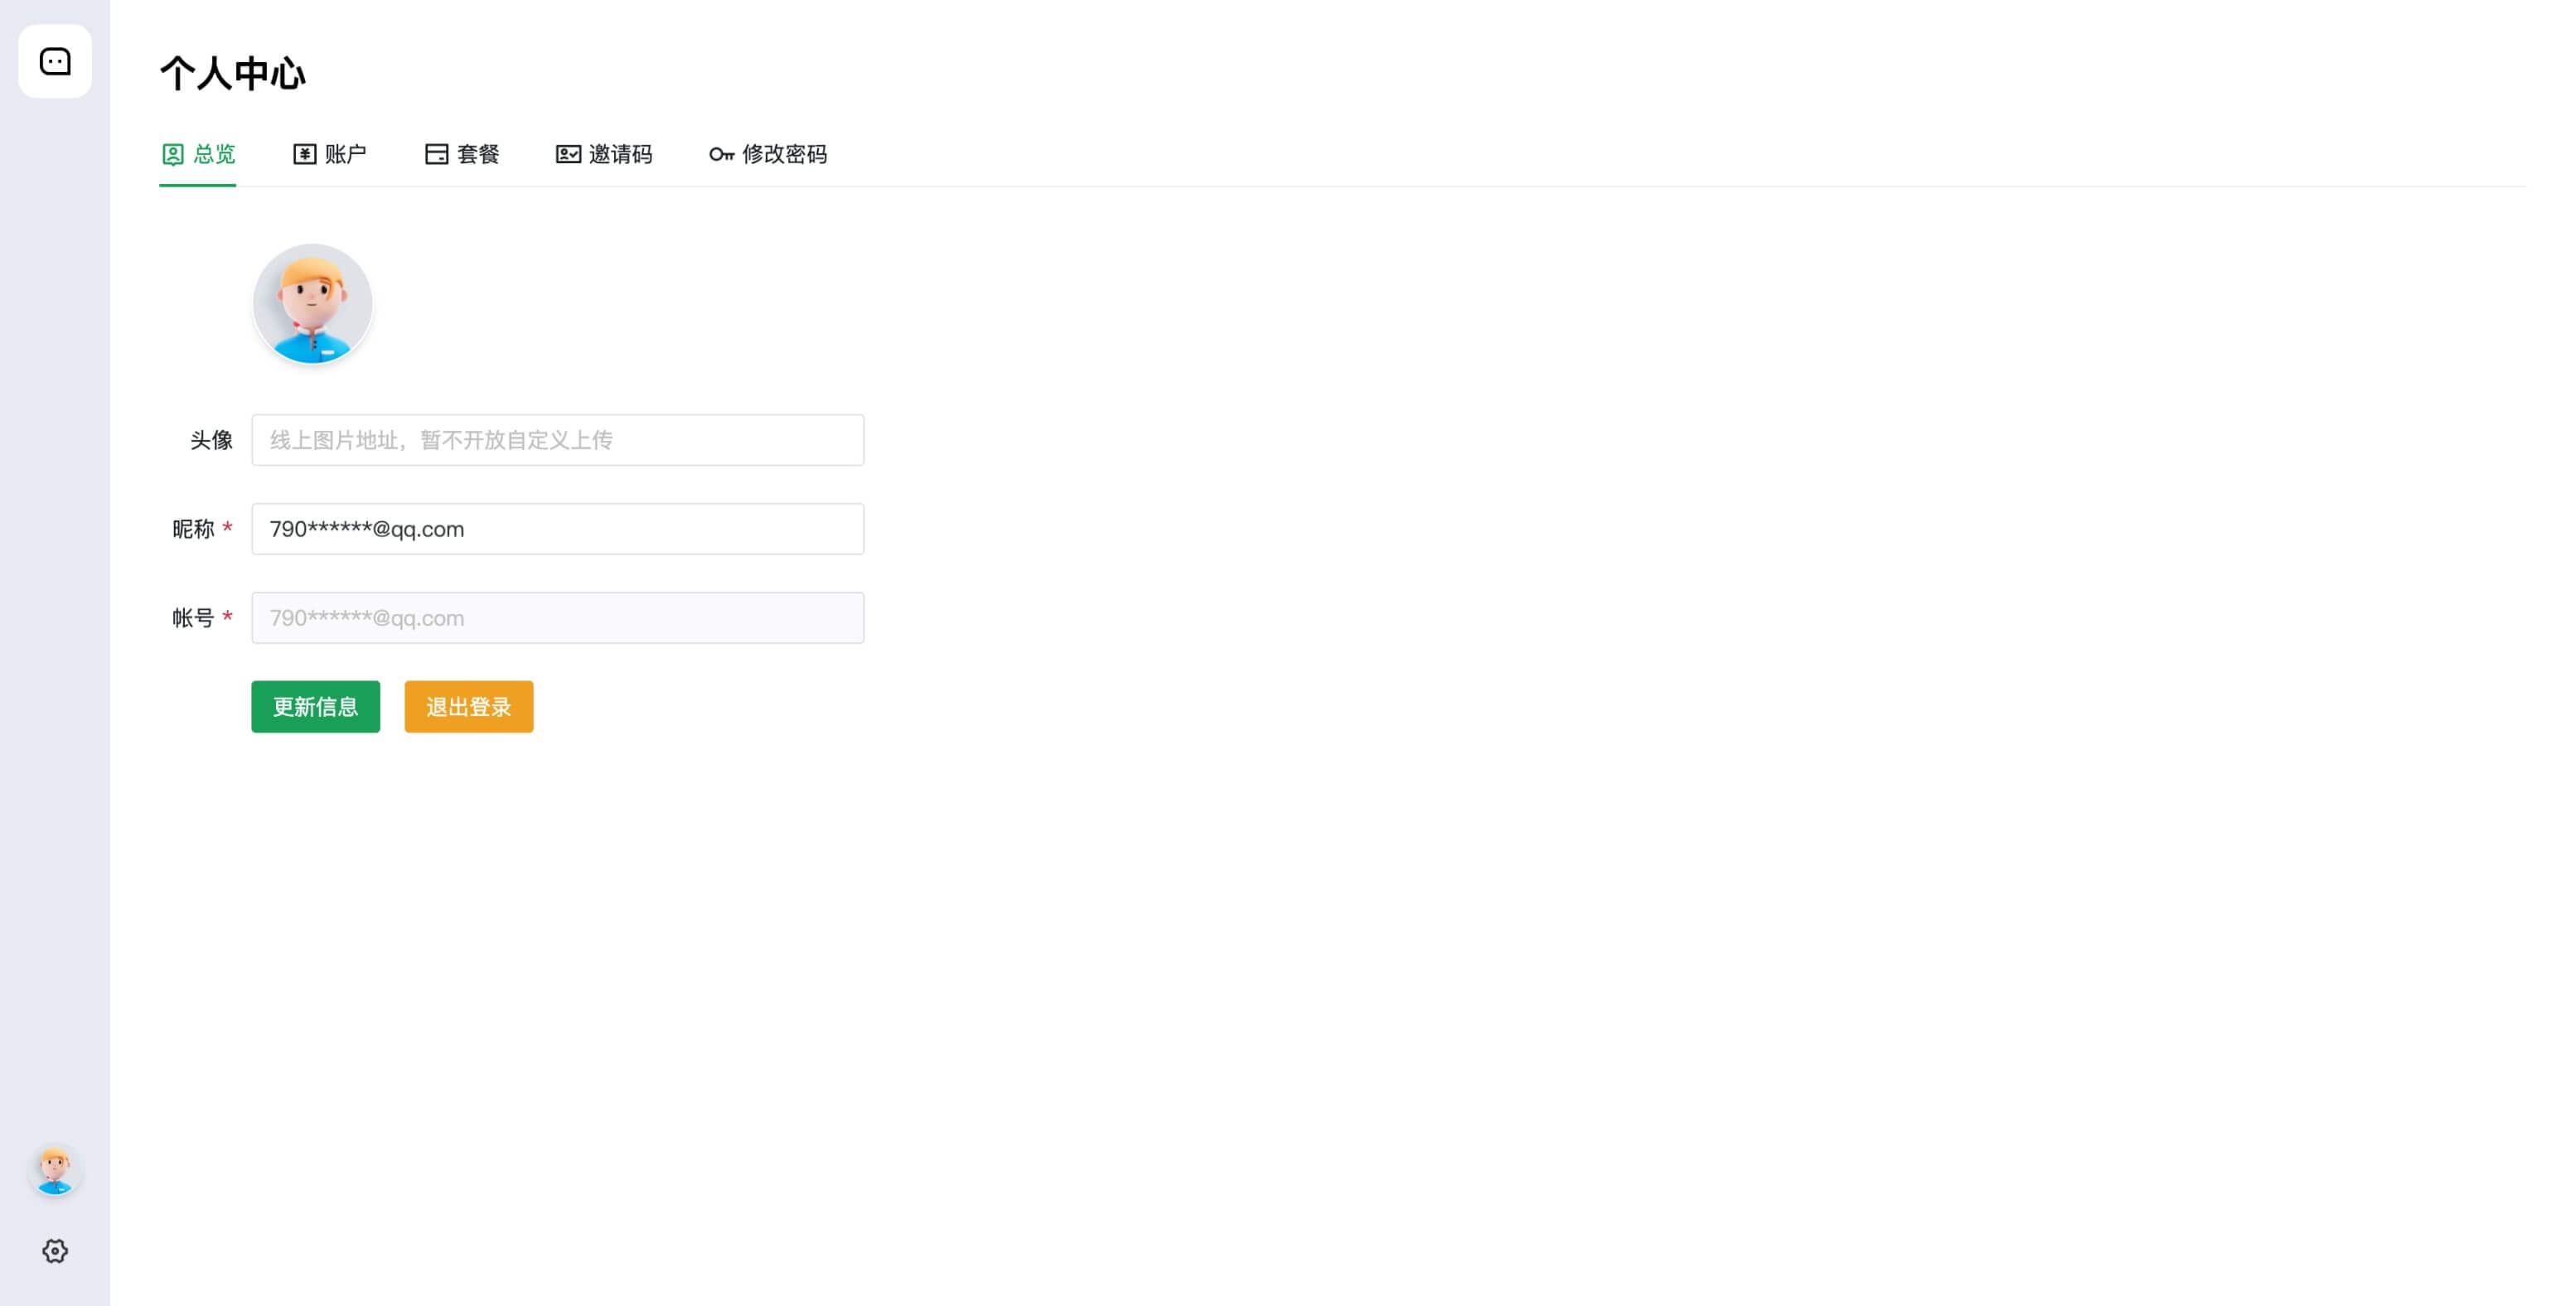Switch to the 账户 tab

click(x=344, y=154)
